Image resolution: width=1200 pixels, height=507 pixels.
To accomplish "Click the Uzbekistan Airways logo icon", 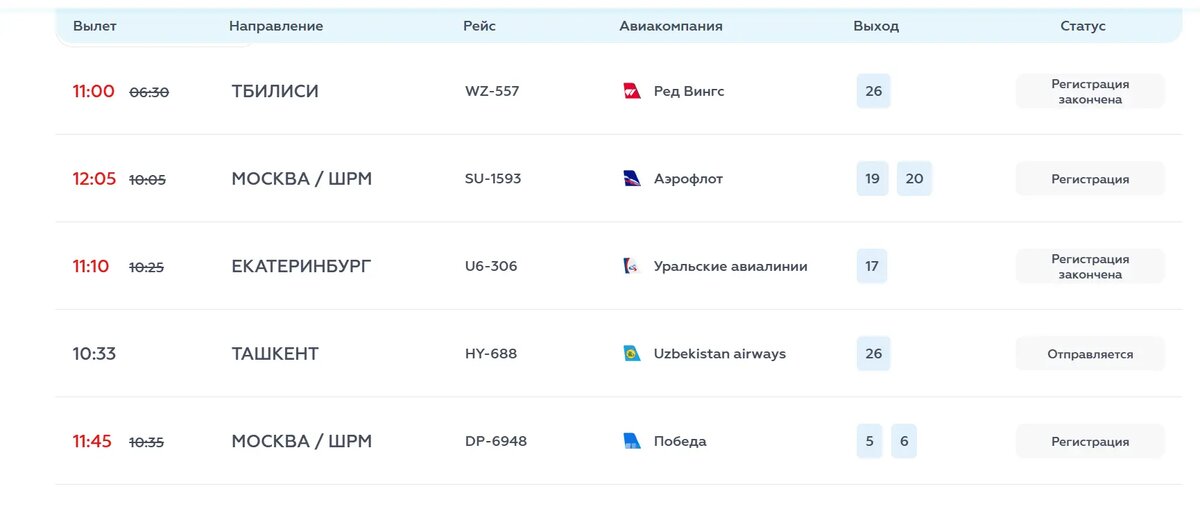I will coord(632,354).
